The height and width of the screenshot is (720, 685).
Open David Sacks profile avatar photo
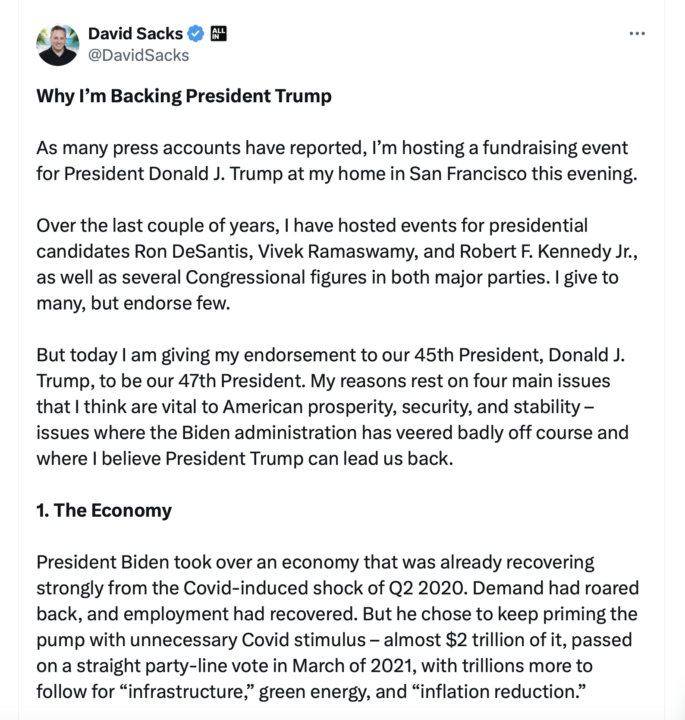[57, 44]
